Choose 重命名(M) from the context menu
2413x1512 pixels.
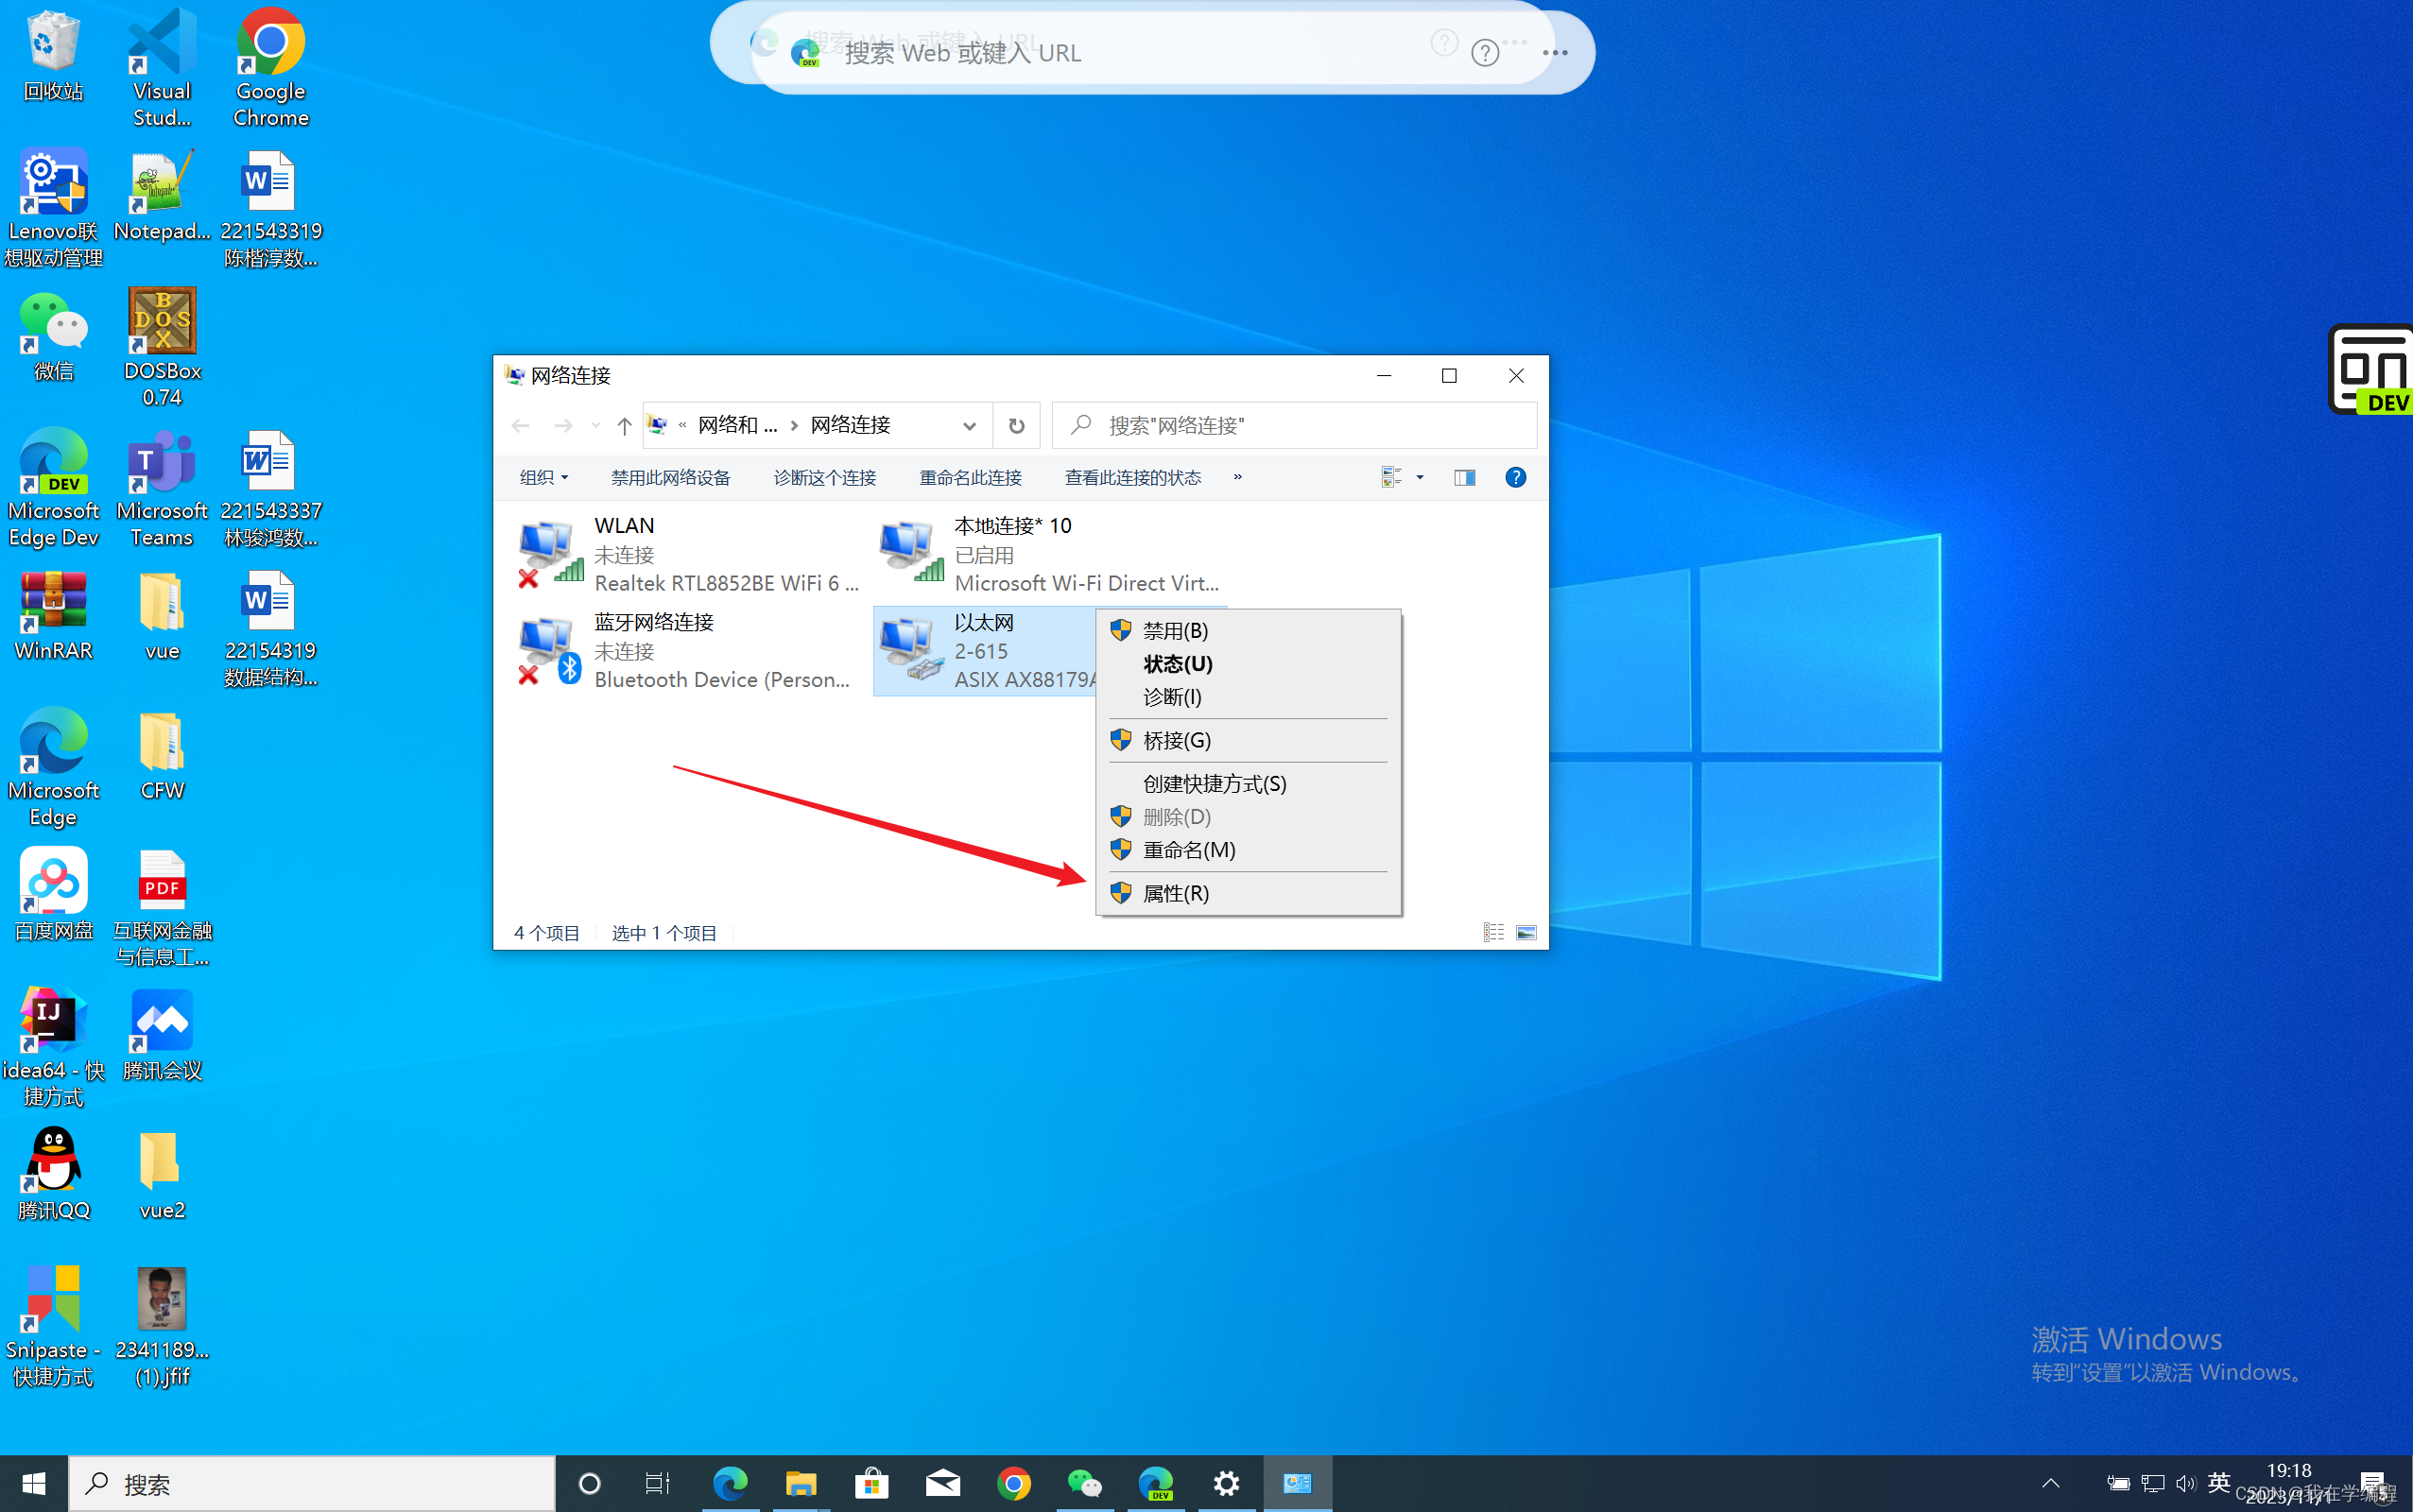[1249, 850]
